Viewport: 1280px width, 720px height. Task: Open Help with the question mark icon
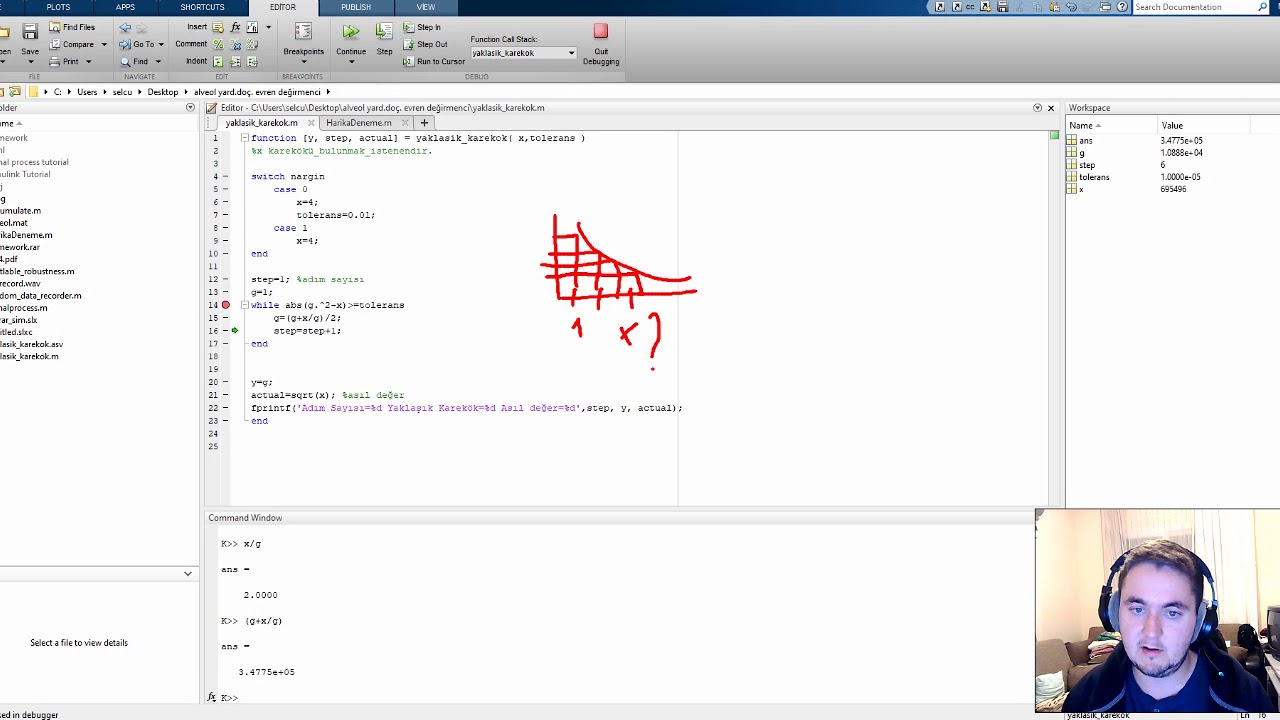[x=1122, y=7]
